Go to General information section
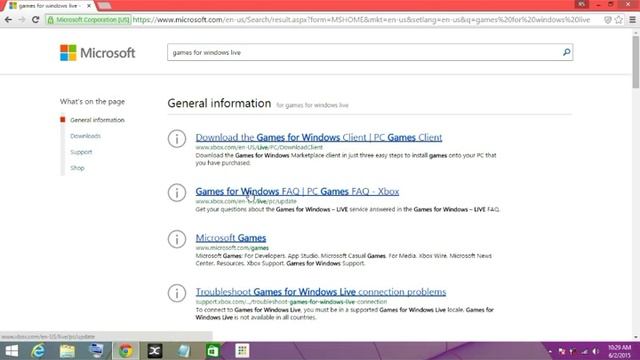The image size is (640, 360). click(97, 120)
